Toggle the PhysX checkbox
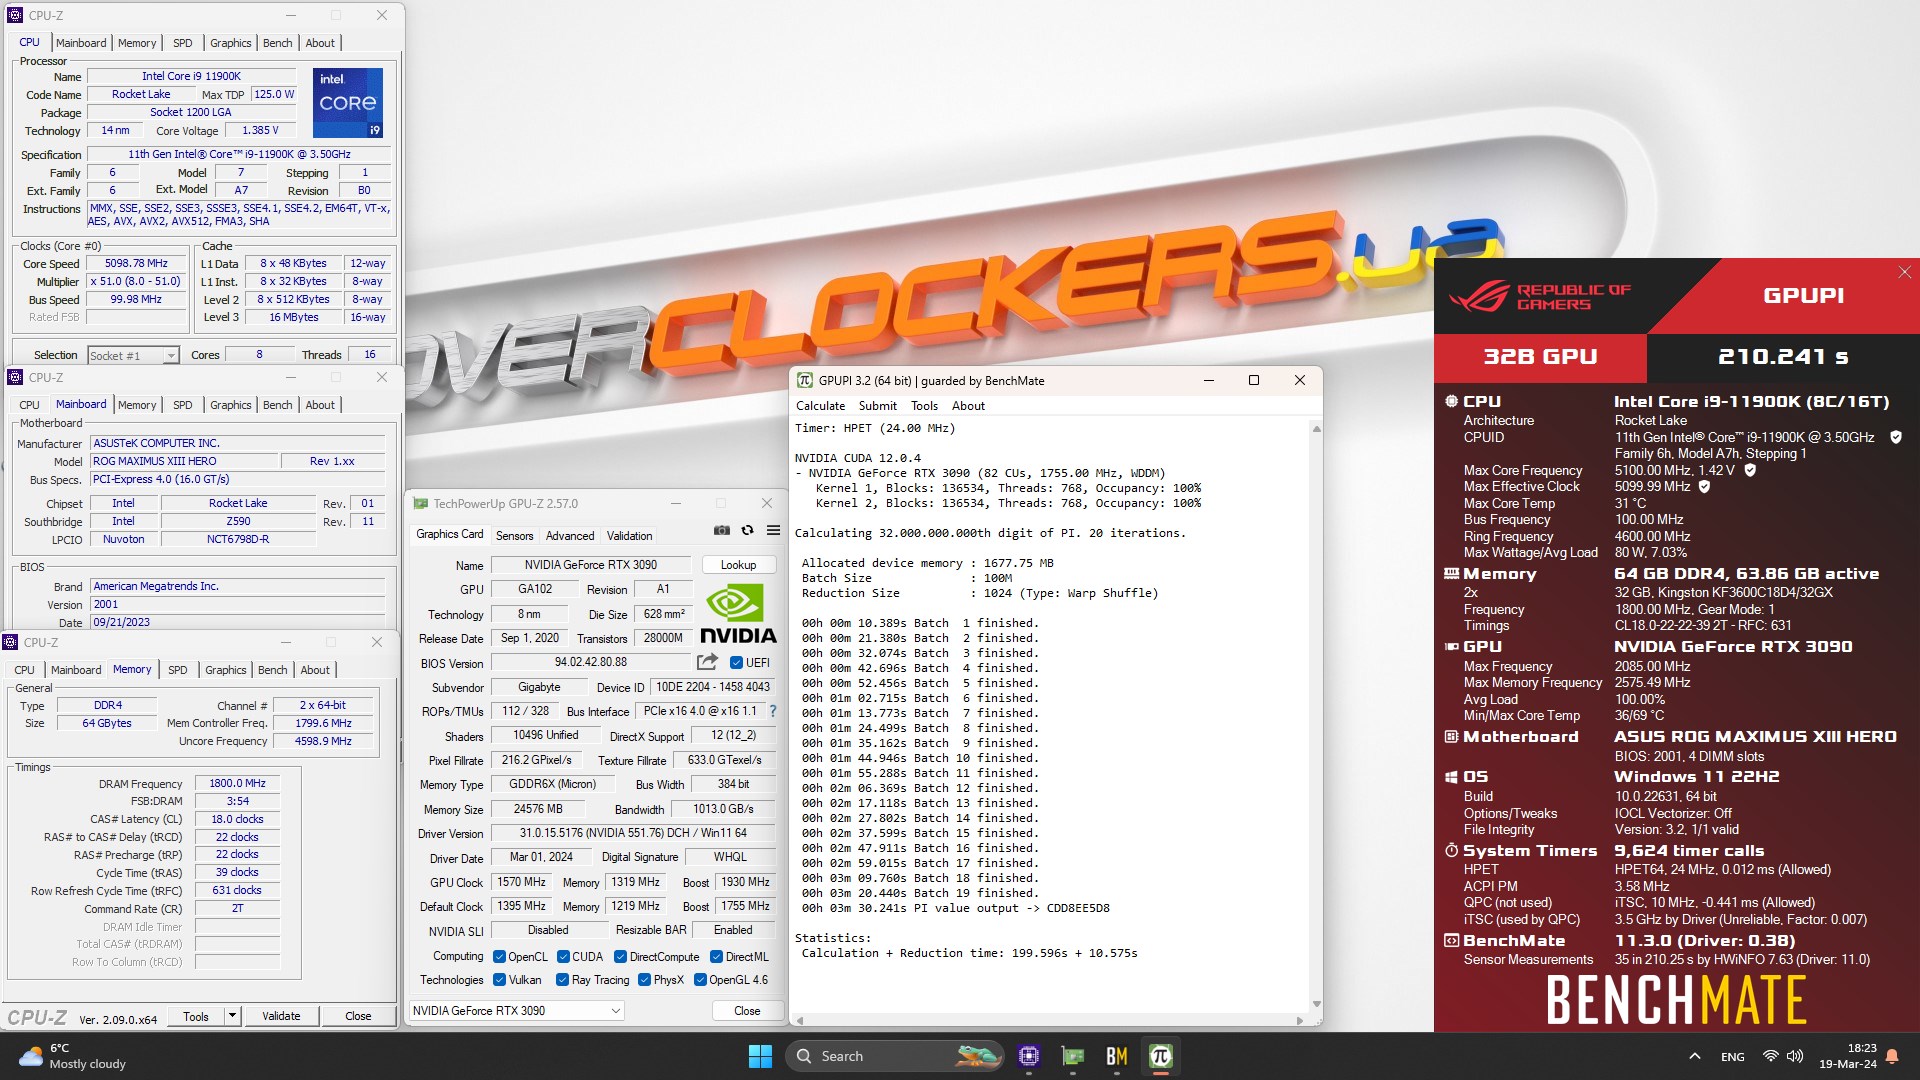1920x1080 pixels. click(644, 979)
